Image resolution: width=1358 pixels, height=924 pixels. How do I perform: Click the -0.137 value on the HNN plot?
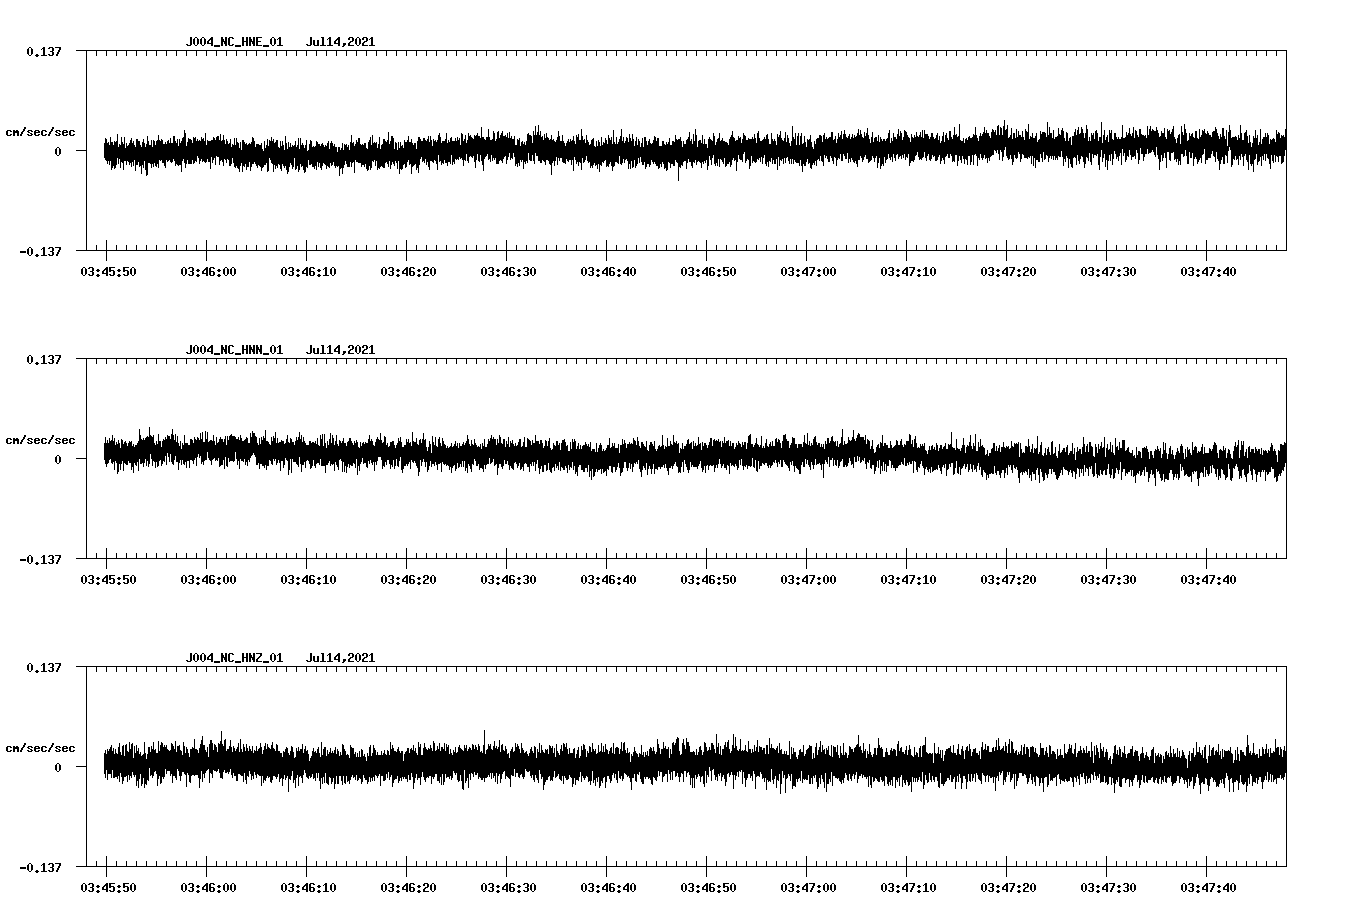tap(42, 562)
